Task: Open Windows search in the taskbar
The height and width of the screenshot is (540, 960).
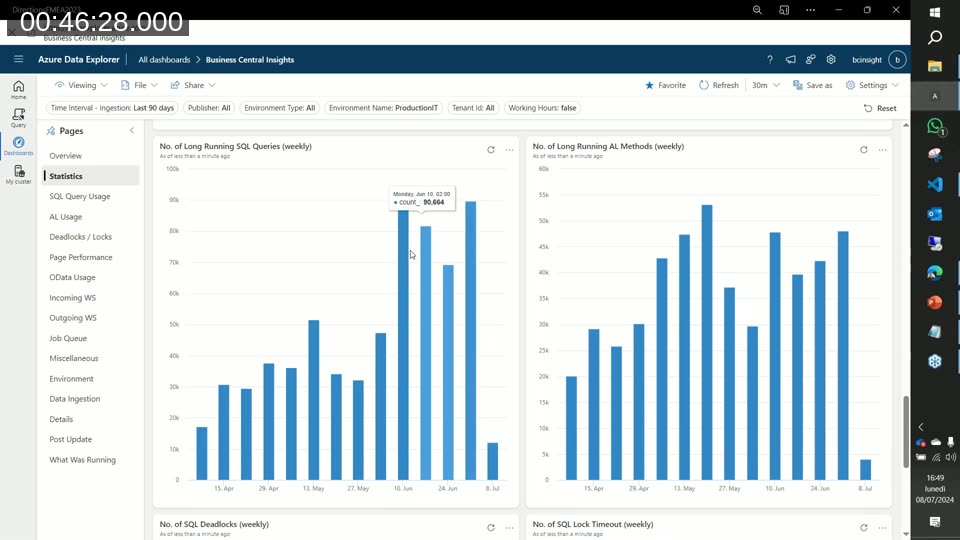Action: pyautogui.click(x=935, y=38)
